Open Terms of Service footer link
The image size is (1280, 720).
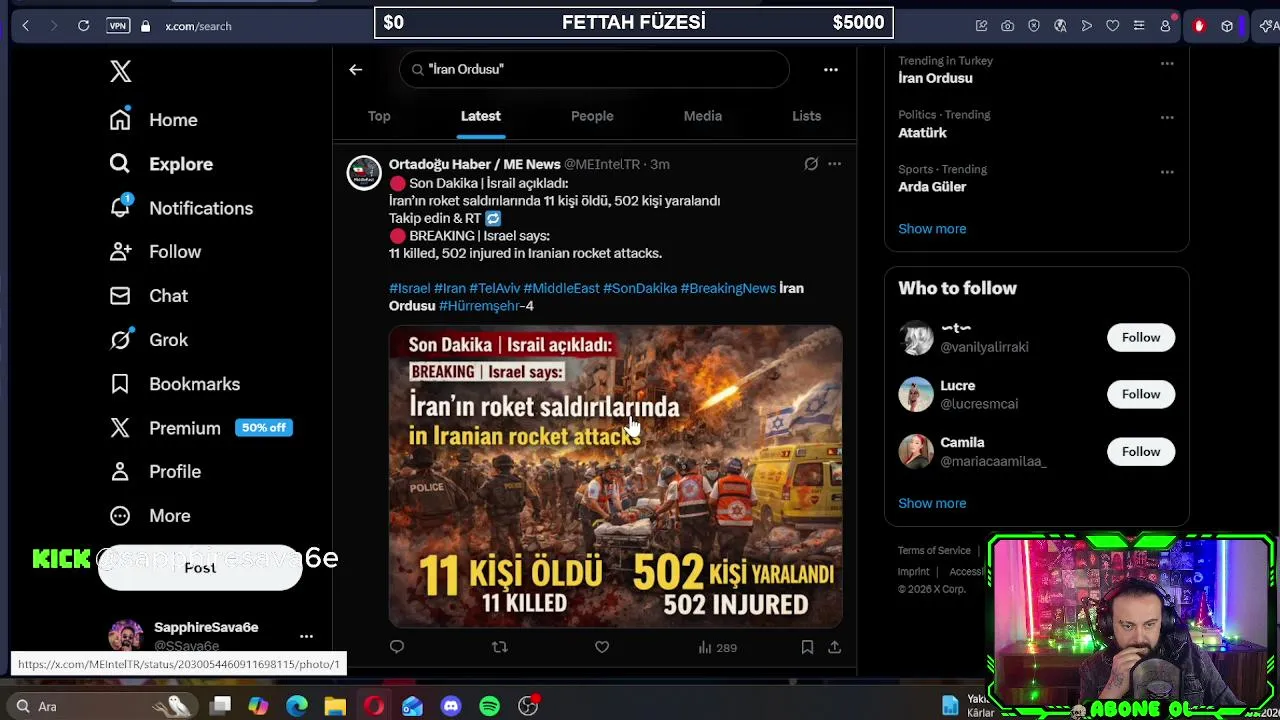934,550
